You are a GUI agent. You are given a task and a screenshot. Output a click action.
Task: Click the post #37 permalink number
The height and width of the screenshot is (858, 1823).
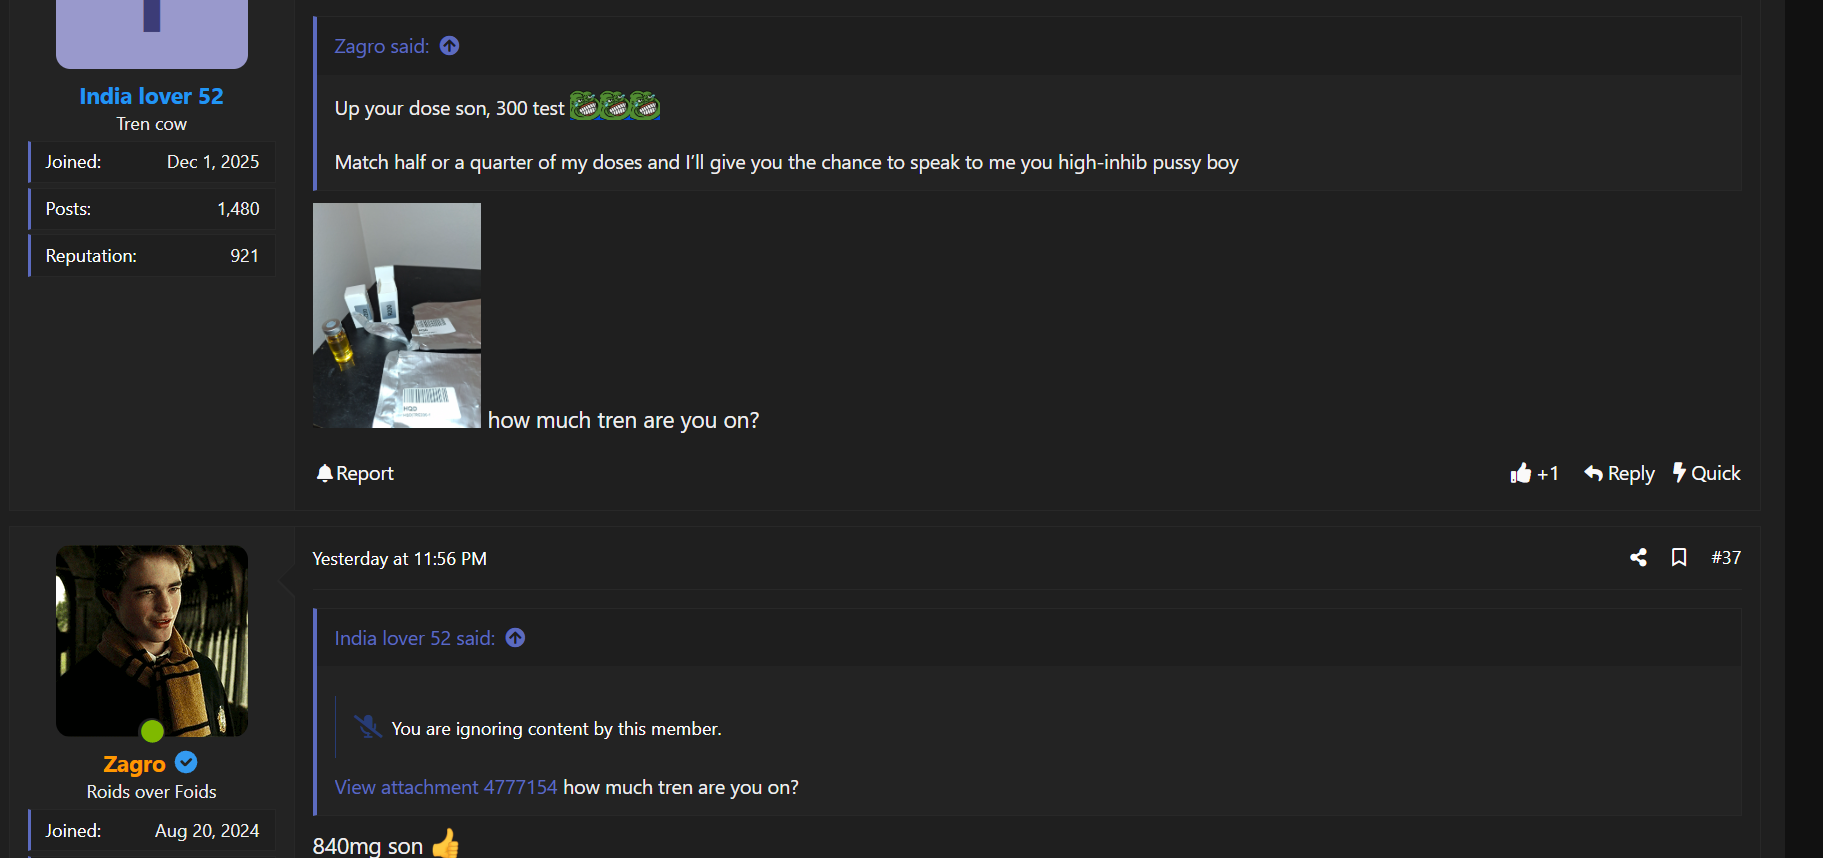coord(1725,557)
